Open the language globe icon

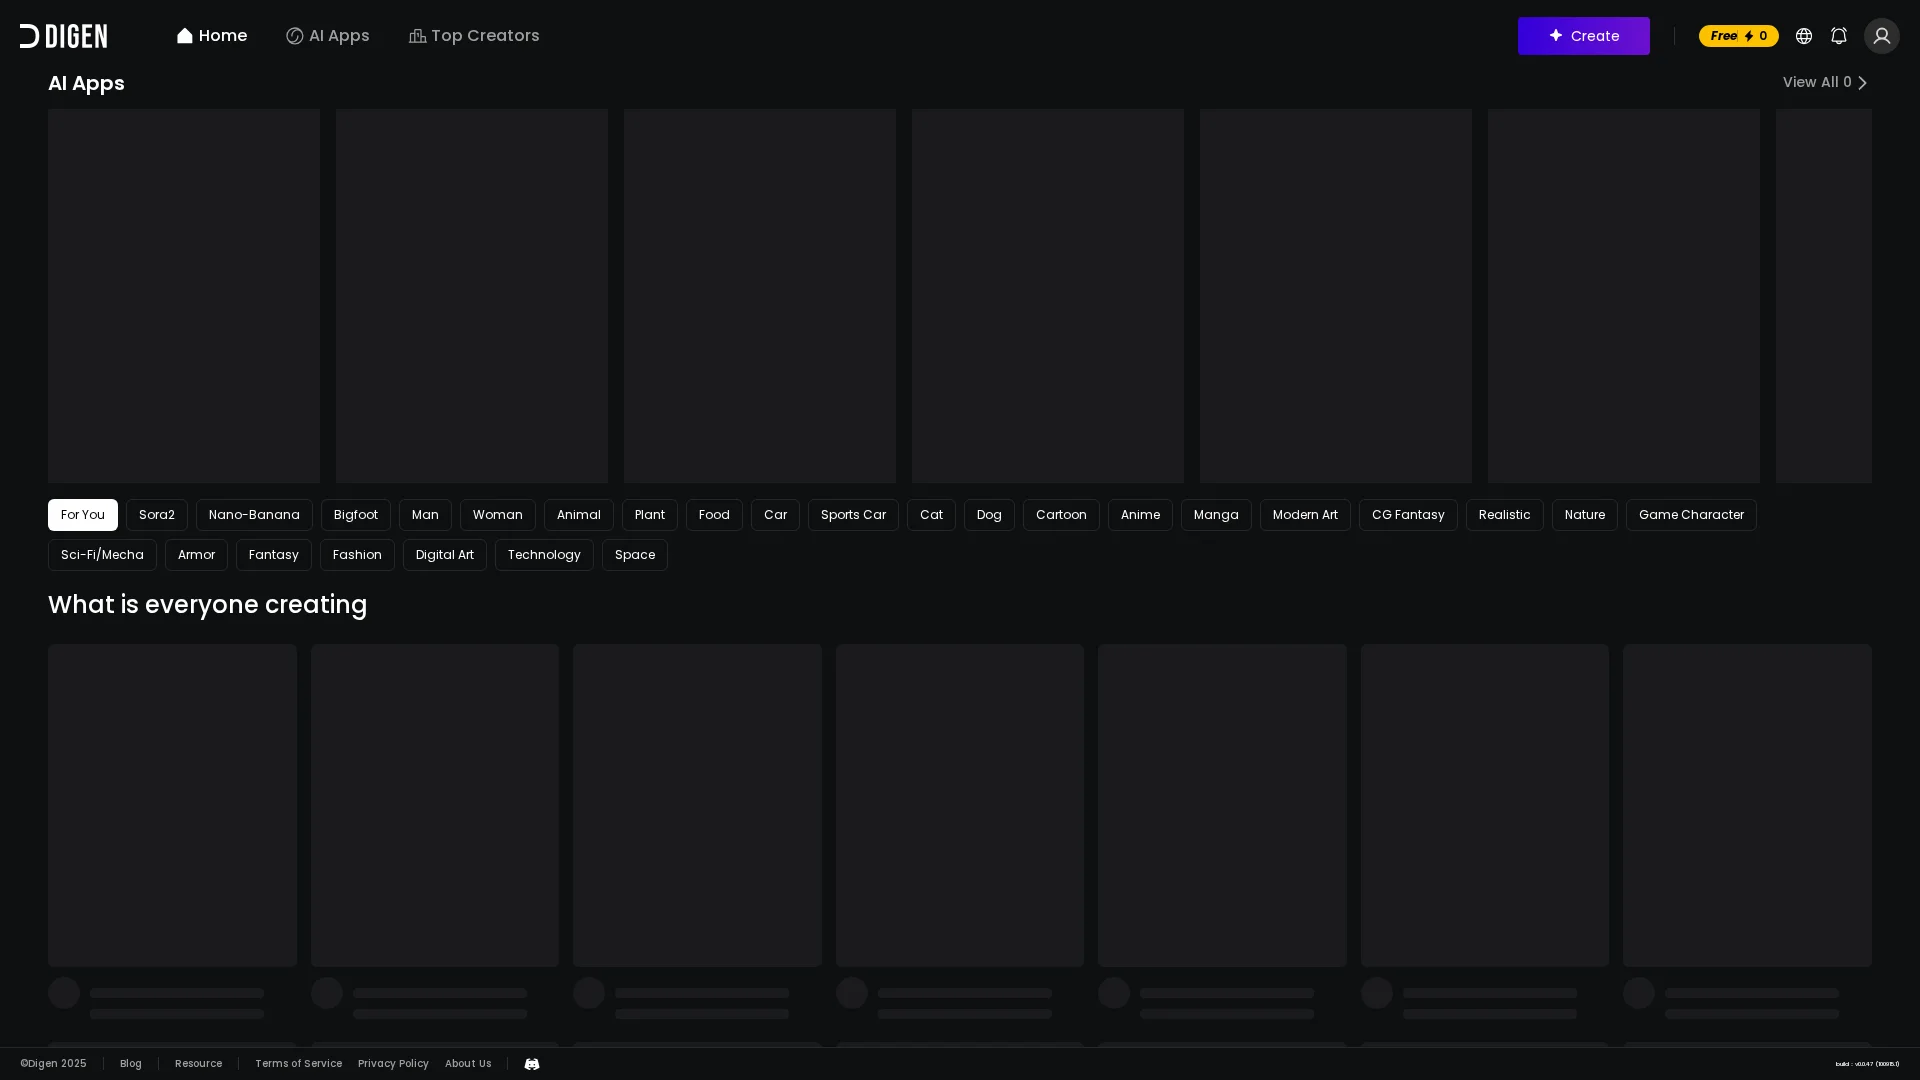[1803, 36]
